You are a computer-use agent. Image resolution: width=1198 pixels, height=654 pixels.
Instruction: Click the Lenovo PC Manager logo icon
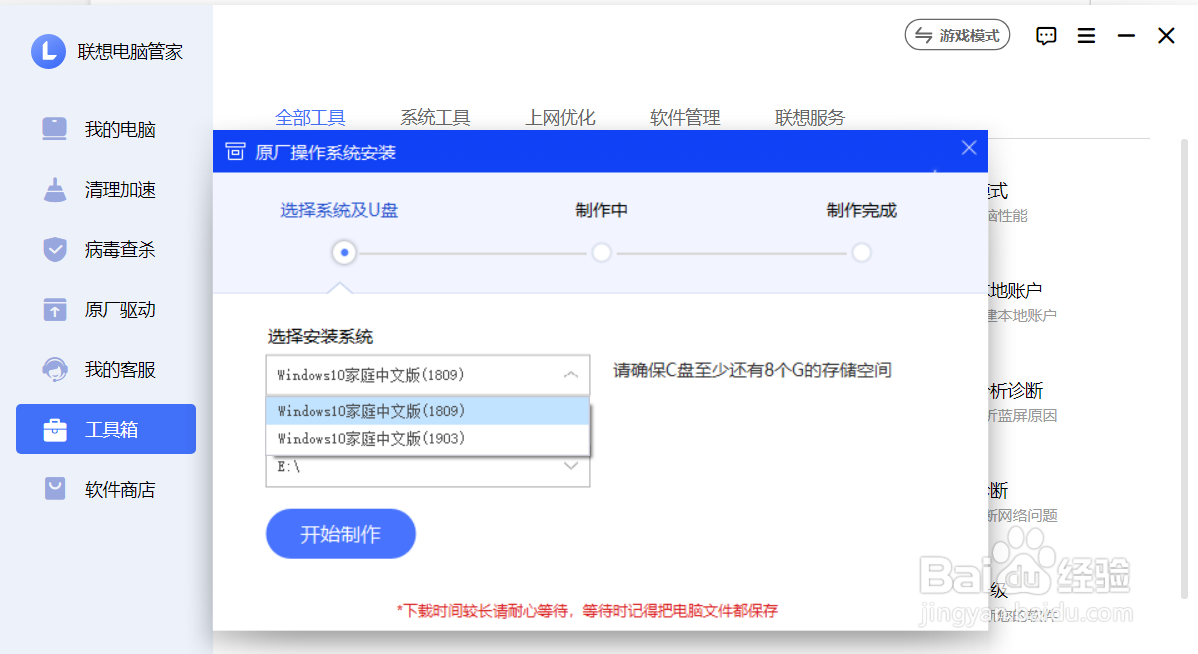tap(48, 51)
